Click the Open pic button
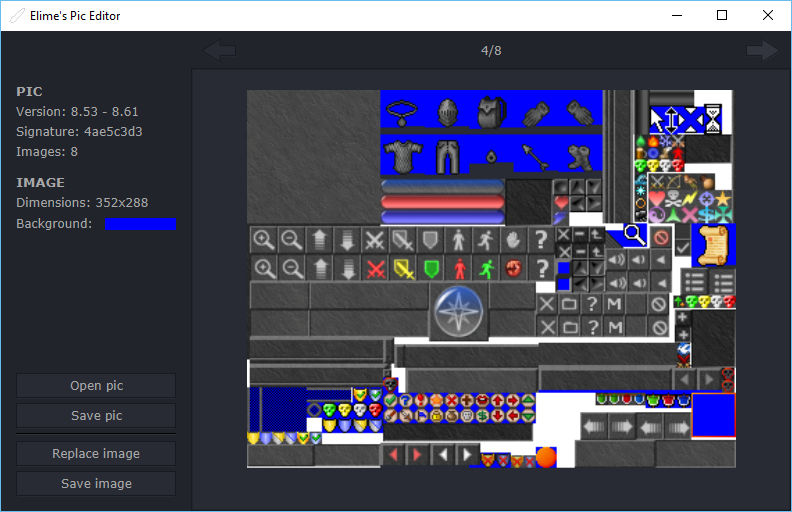Image resolution: width=792 pixels, height=512 pixels. click(x=96, y=386)
